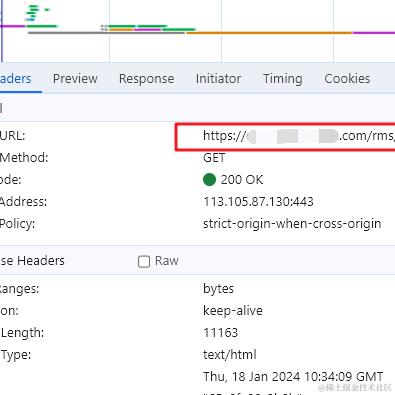
Task: Open the Headers tab
Action: point(16,79)
